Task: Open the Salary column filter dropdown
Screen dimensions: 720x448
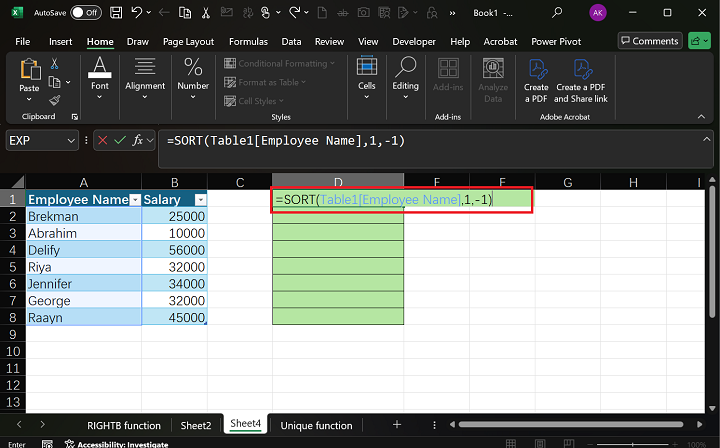Action: point(200,200)
